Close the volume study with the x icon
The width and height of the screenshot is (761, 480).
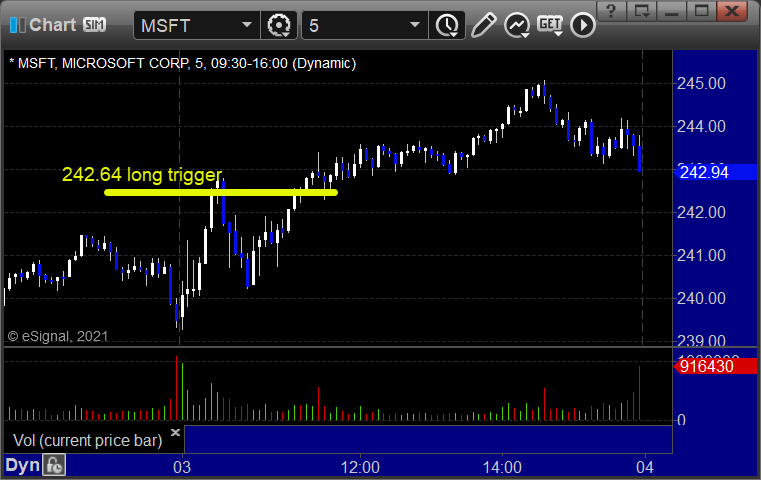pyautogui.click(x=175, y=432)
